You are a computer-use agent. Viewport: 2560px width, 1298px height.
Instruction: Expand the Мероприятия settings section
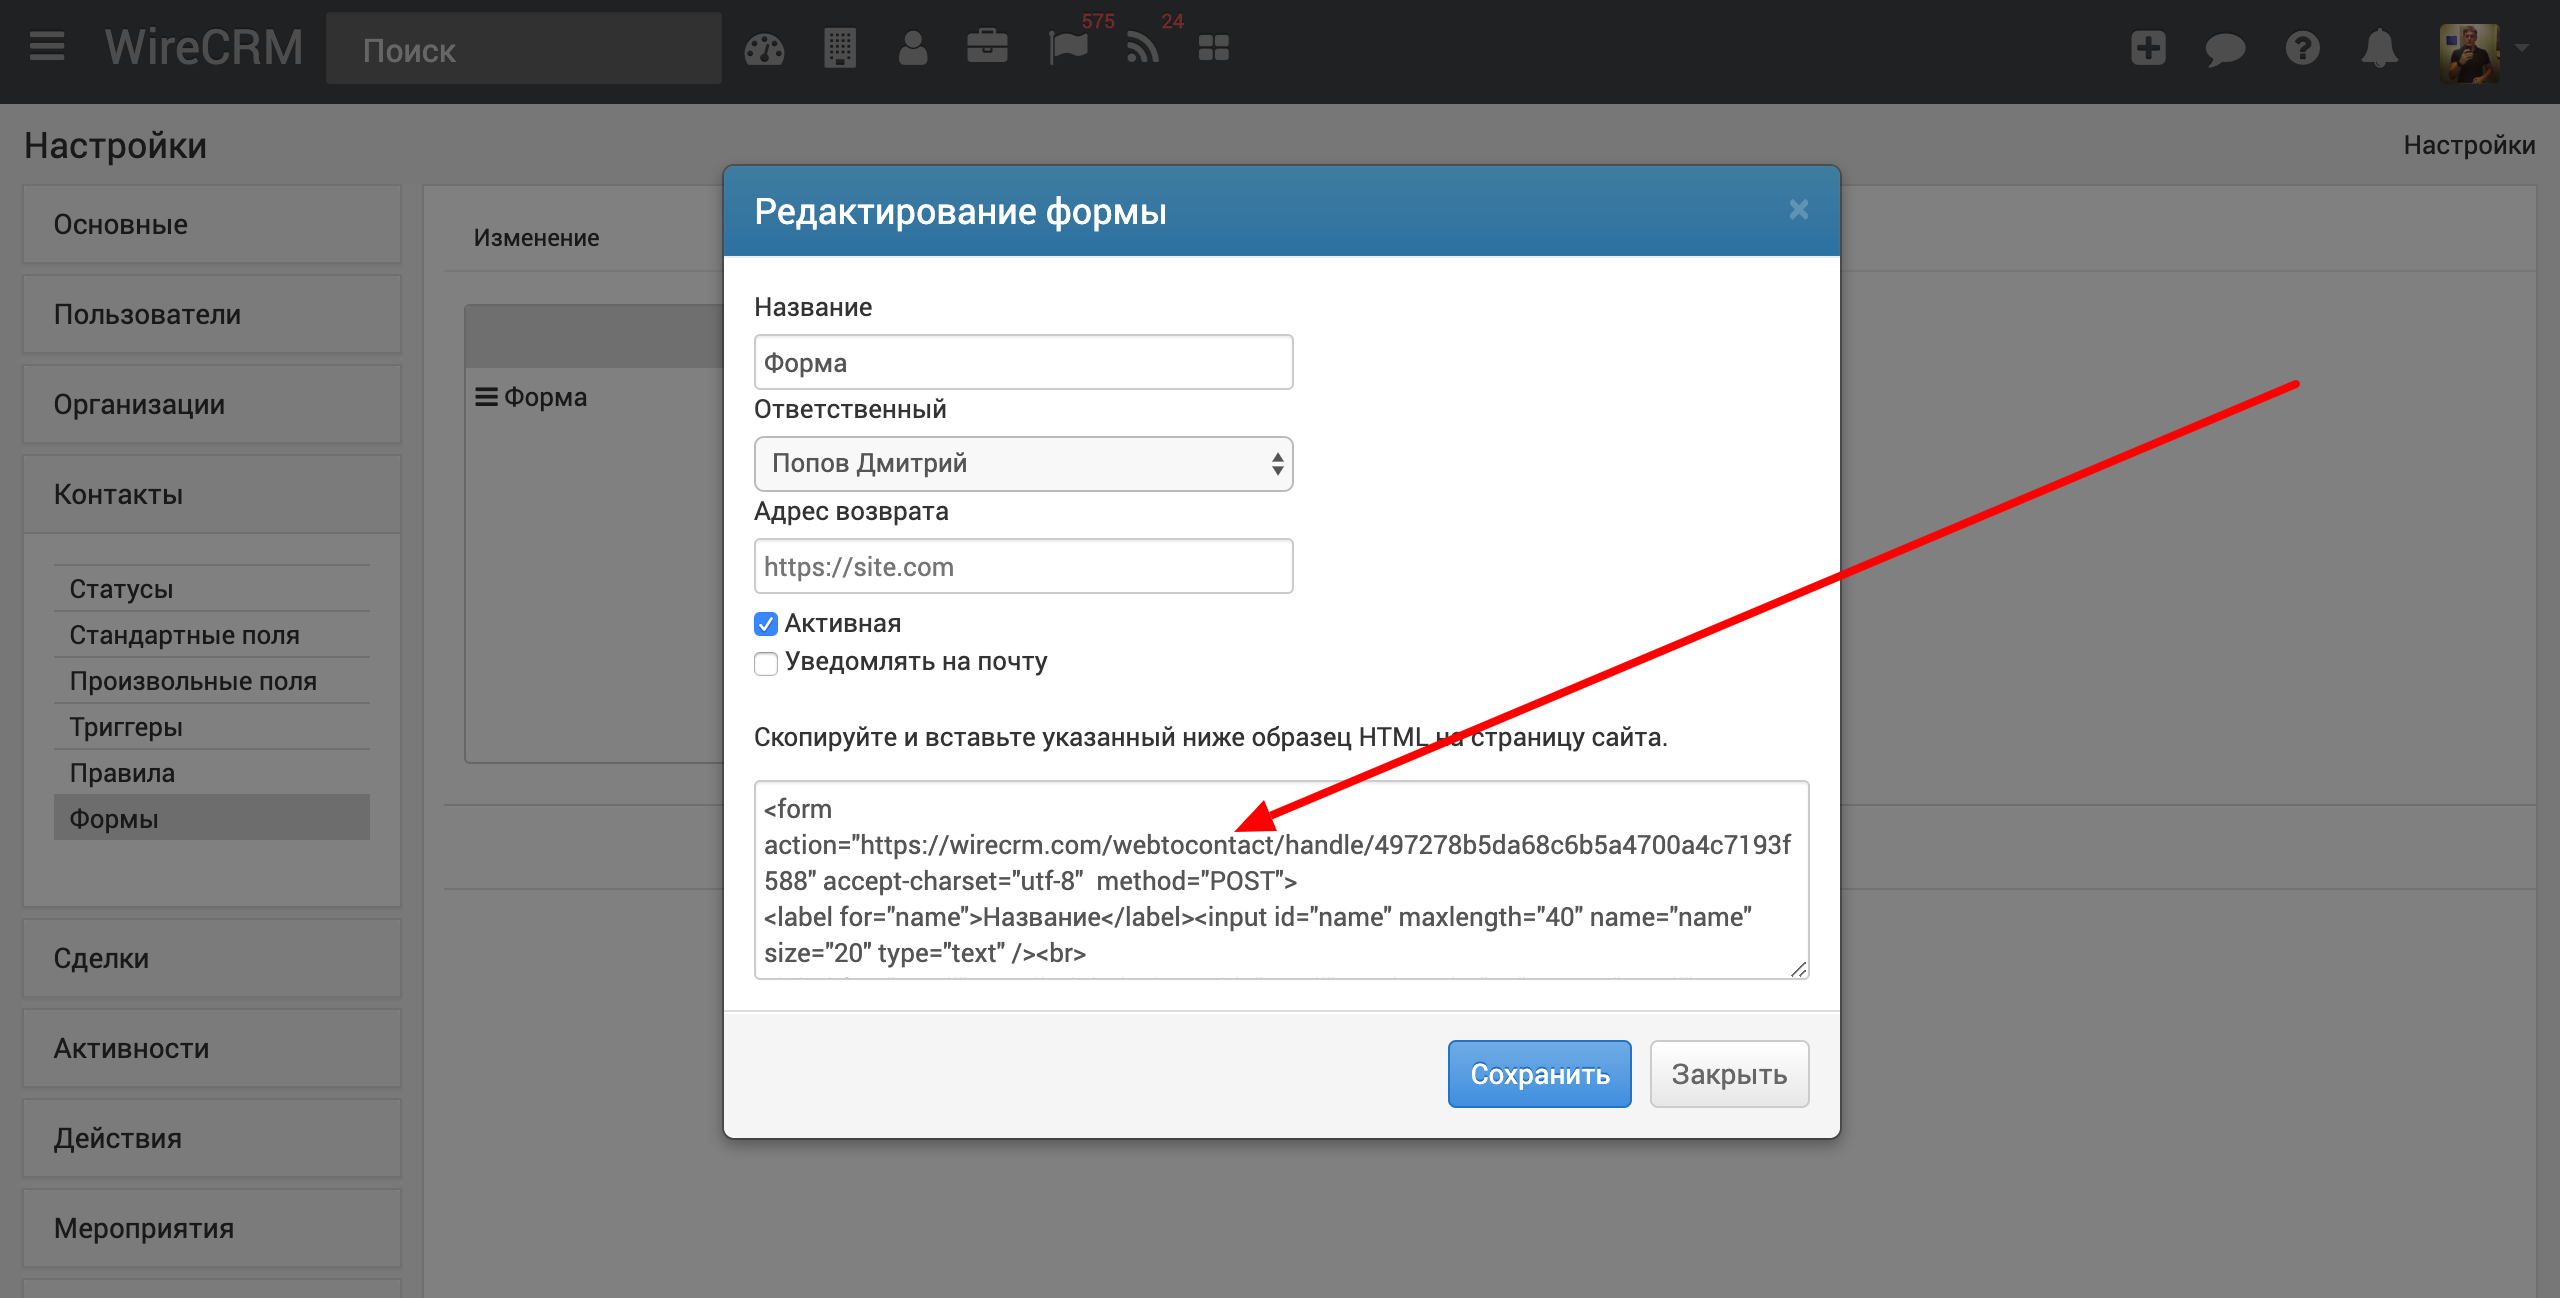click(x=212, y=1228)
